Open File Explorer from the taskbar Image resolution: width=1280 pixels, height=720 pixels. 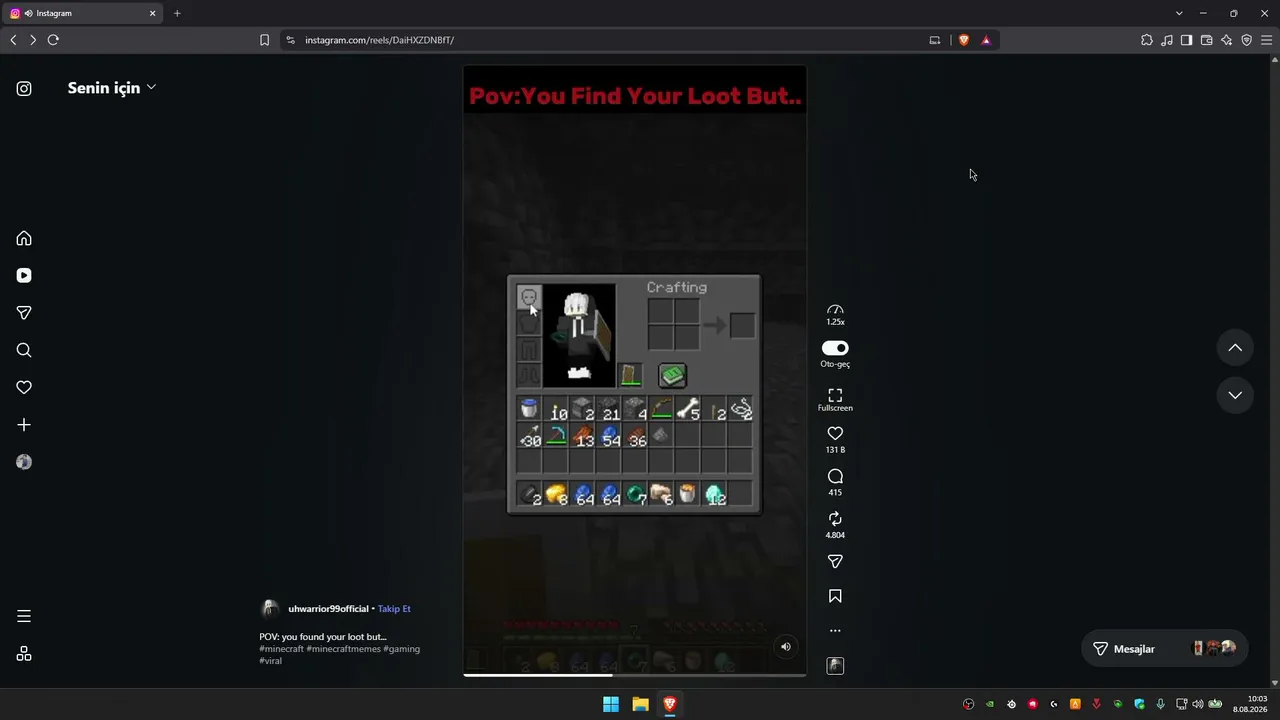coord(640,704)
